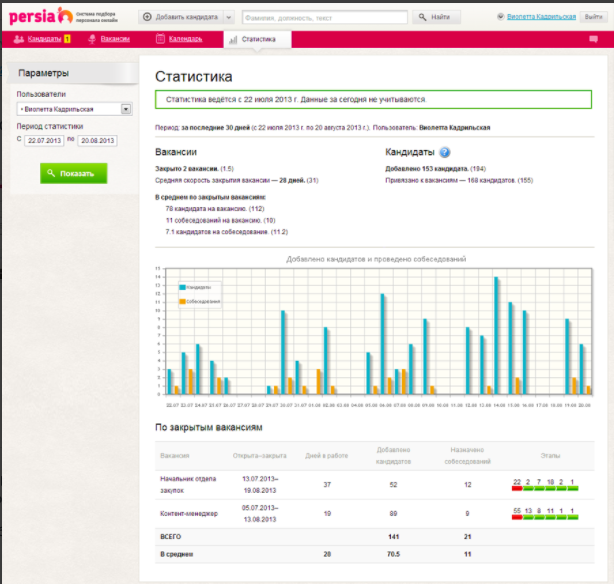Expand the Добавить кандидата dropdown arrow
This screenshot has width=614, height=584.
[x=228, y=17]
